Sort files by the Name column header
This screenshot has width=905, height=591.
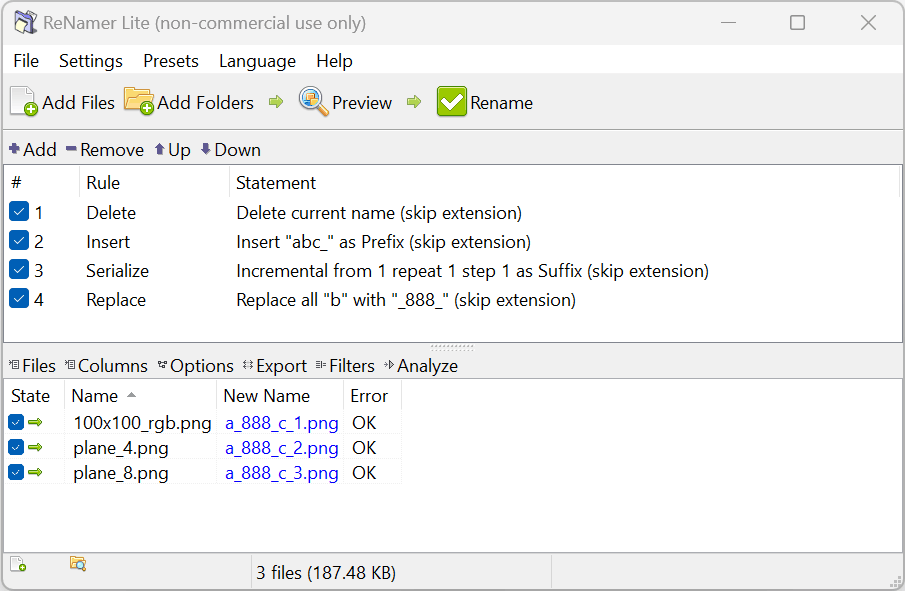click(96, 396)
